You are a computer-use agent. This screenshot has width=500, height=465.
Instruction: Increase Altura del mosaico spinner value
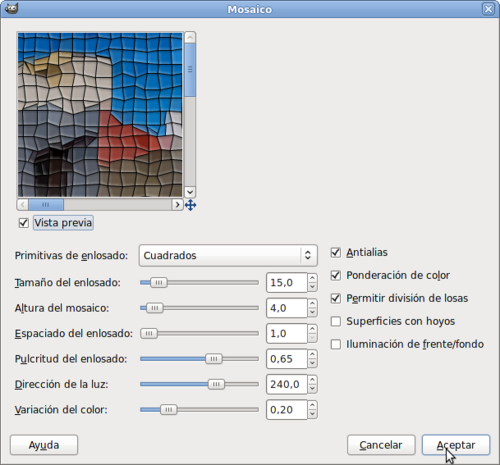(312, 303)
